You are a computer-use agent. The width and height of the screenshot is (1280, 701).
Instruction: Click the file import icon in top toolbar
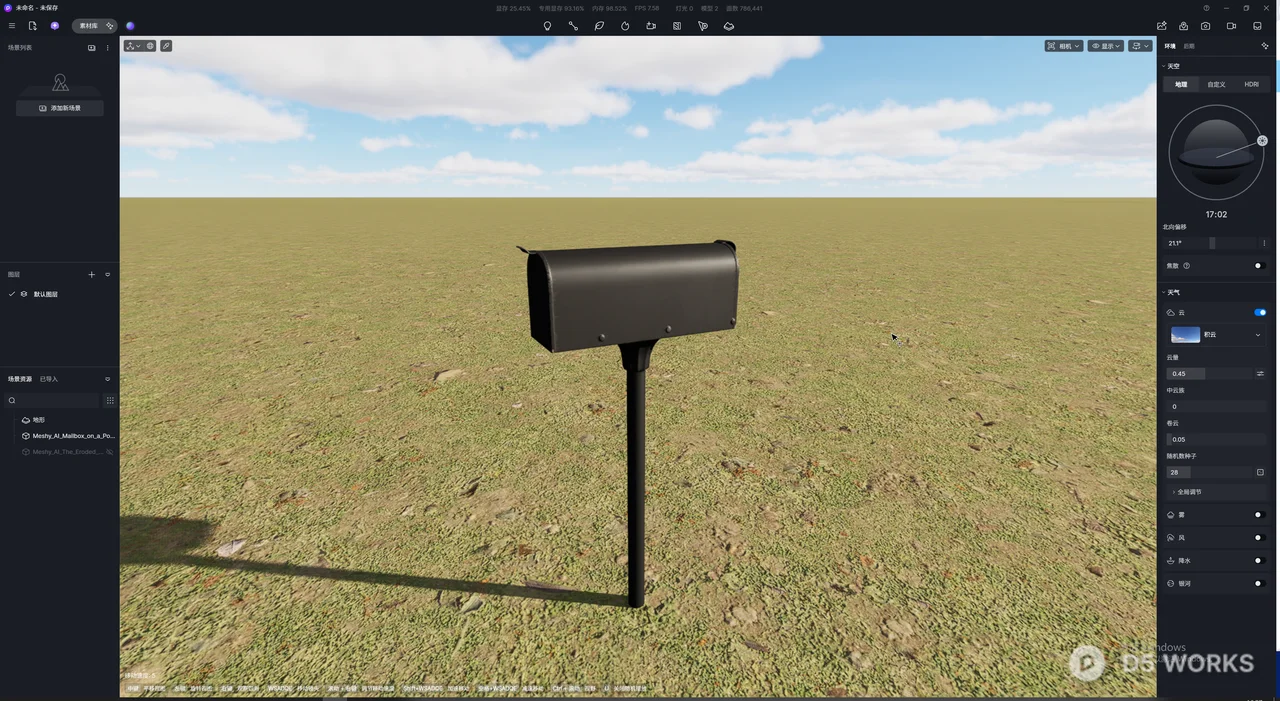pos(33,26)
